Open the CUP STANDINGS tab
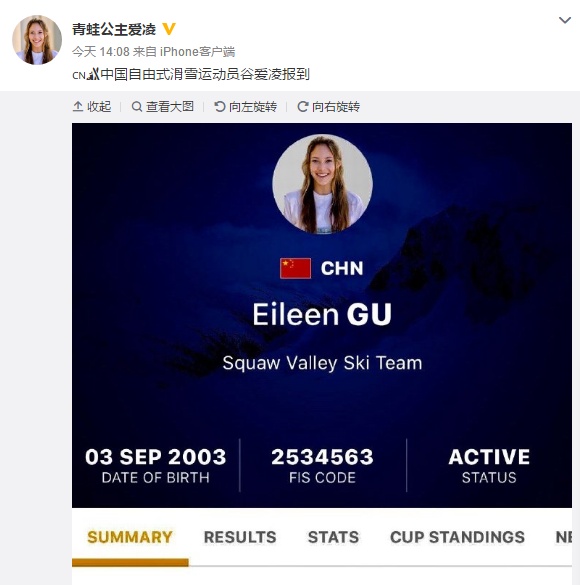Screen dimensions: 580x585 coord(457,537)
